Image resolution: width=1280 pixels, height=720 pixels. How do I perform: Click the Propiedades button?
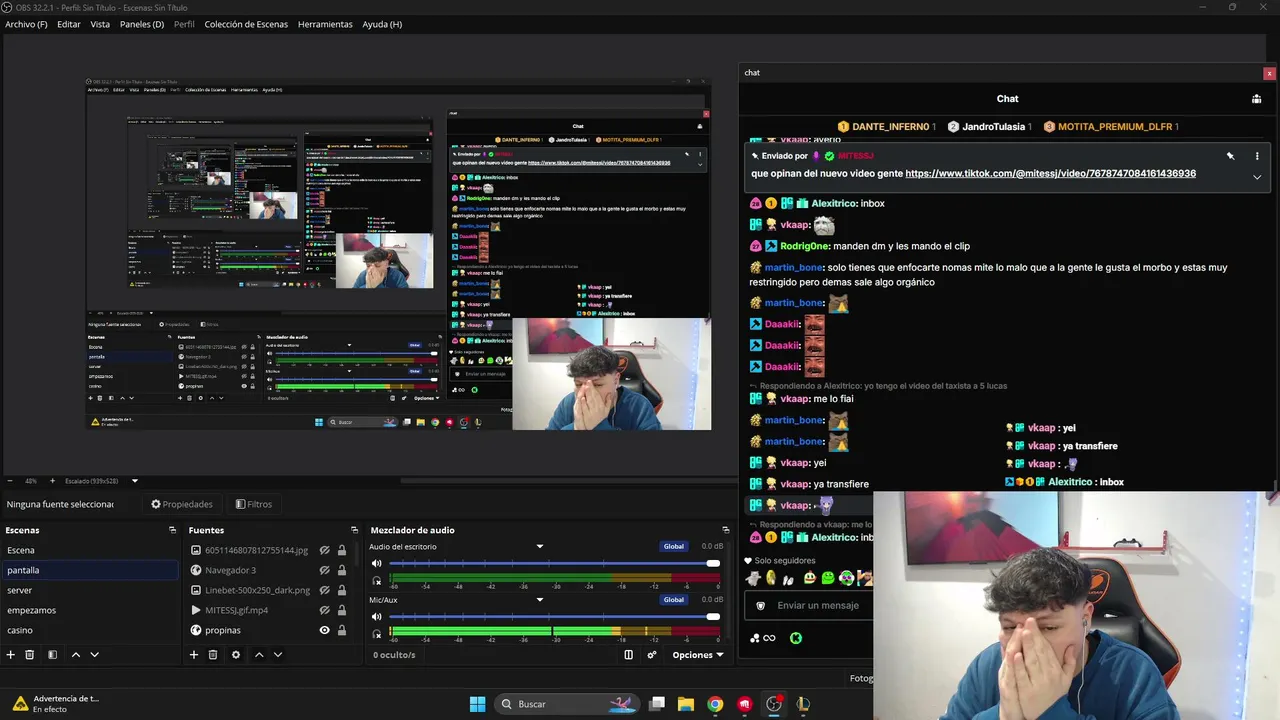click(182, 504)
